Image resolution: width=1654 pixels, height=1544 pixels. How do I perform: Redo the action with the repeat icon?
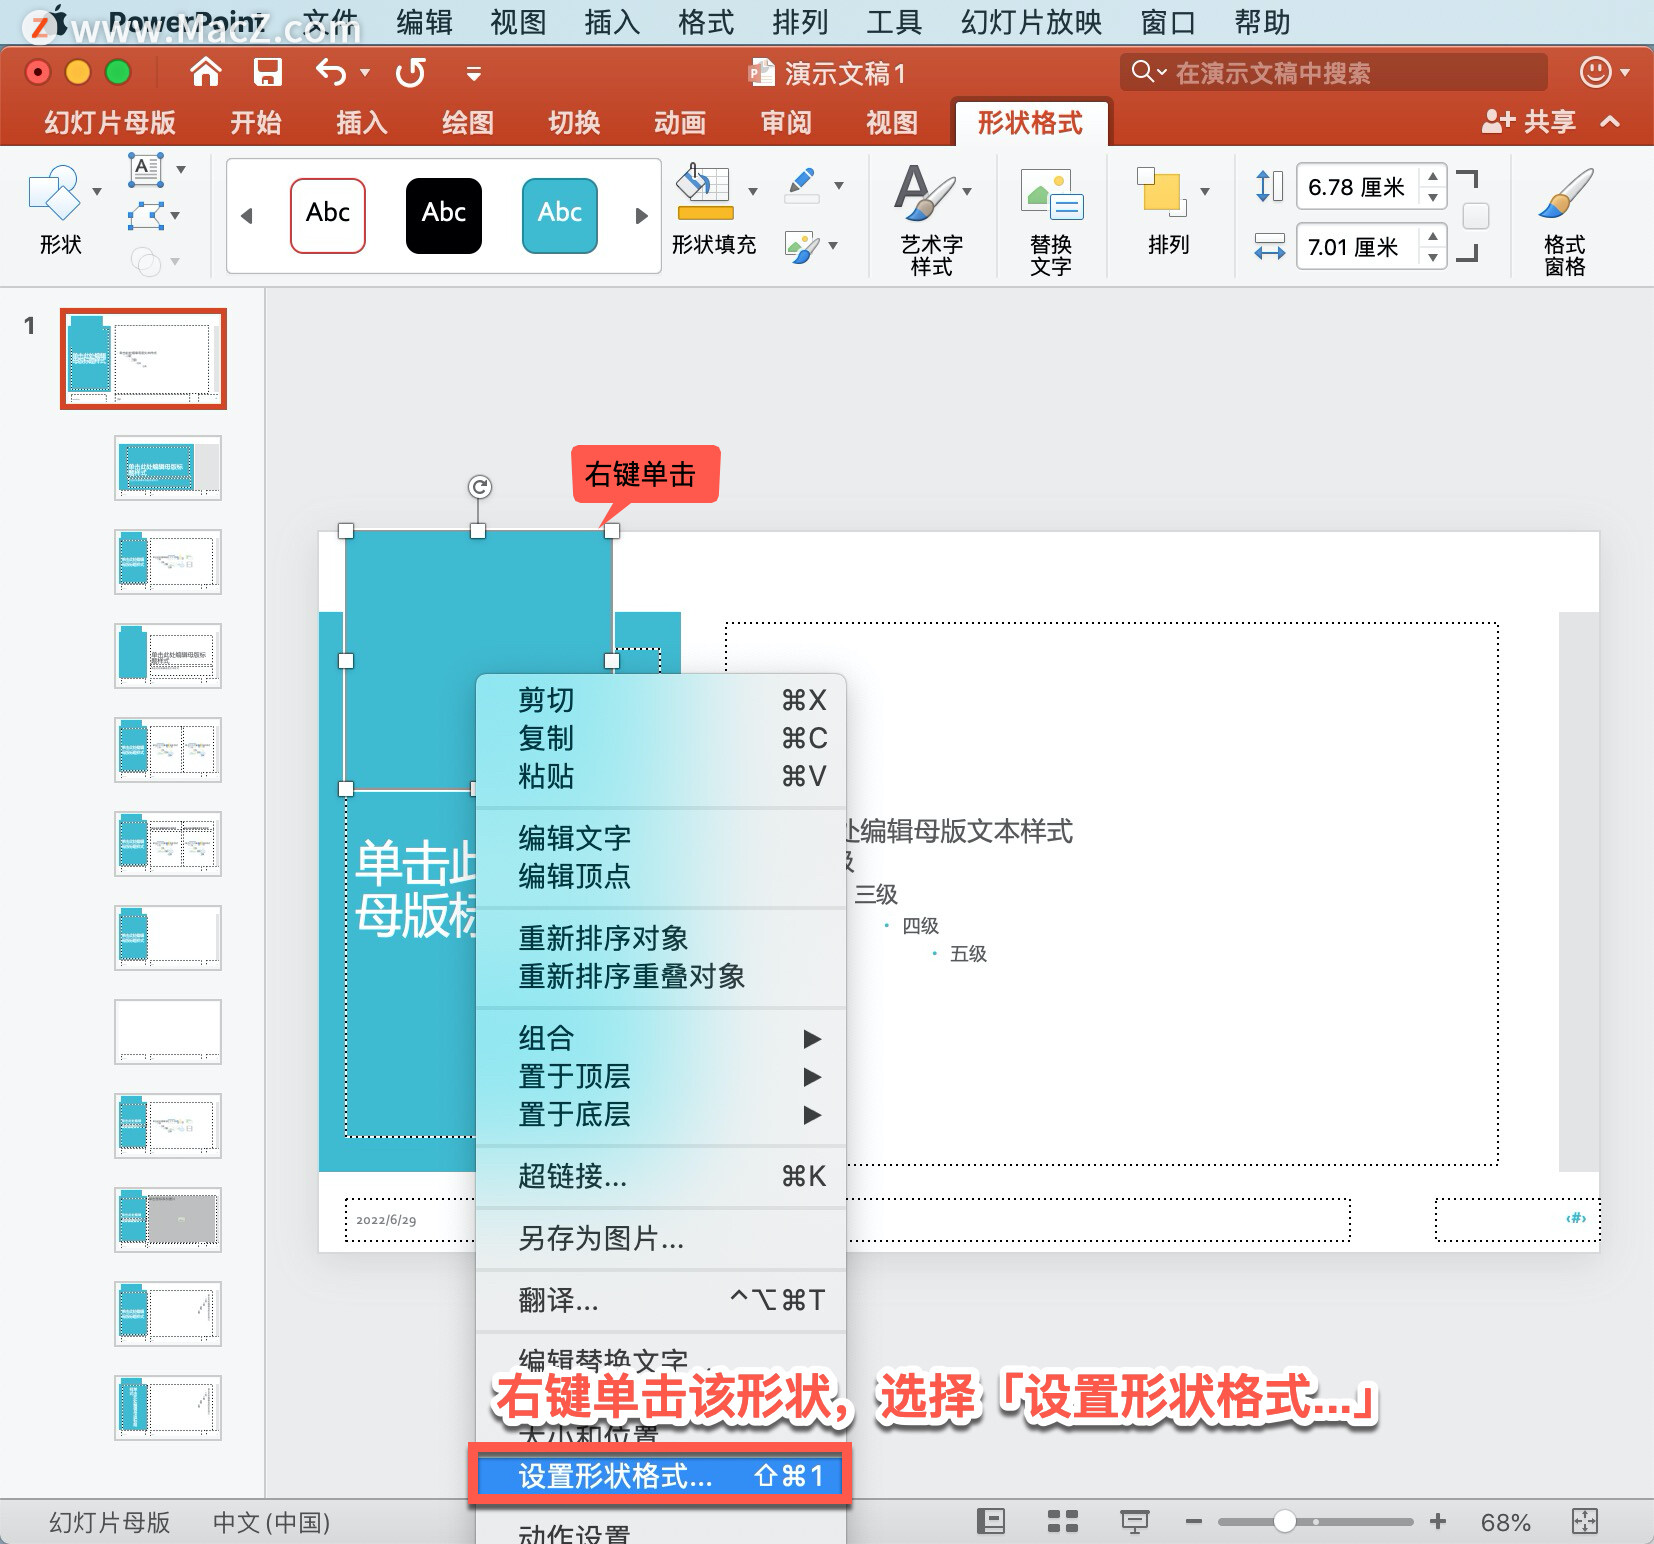coord(410,72)
